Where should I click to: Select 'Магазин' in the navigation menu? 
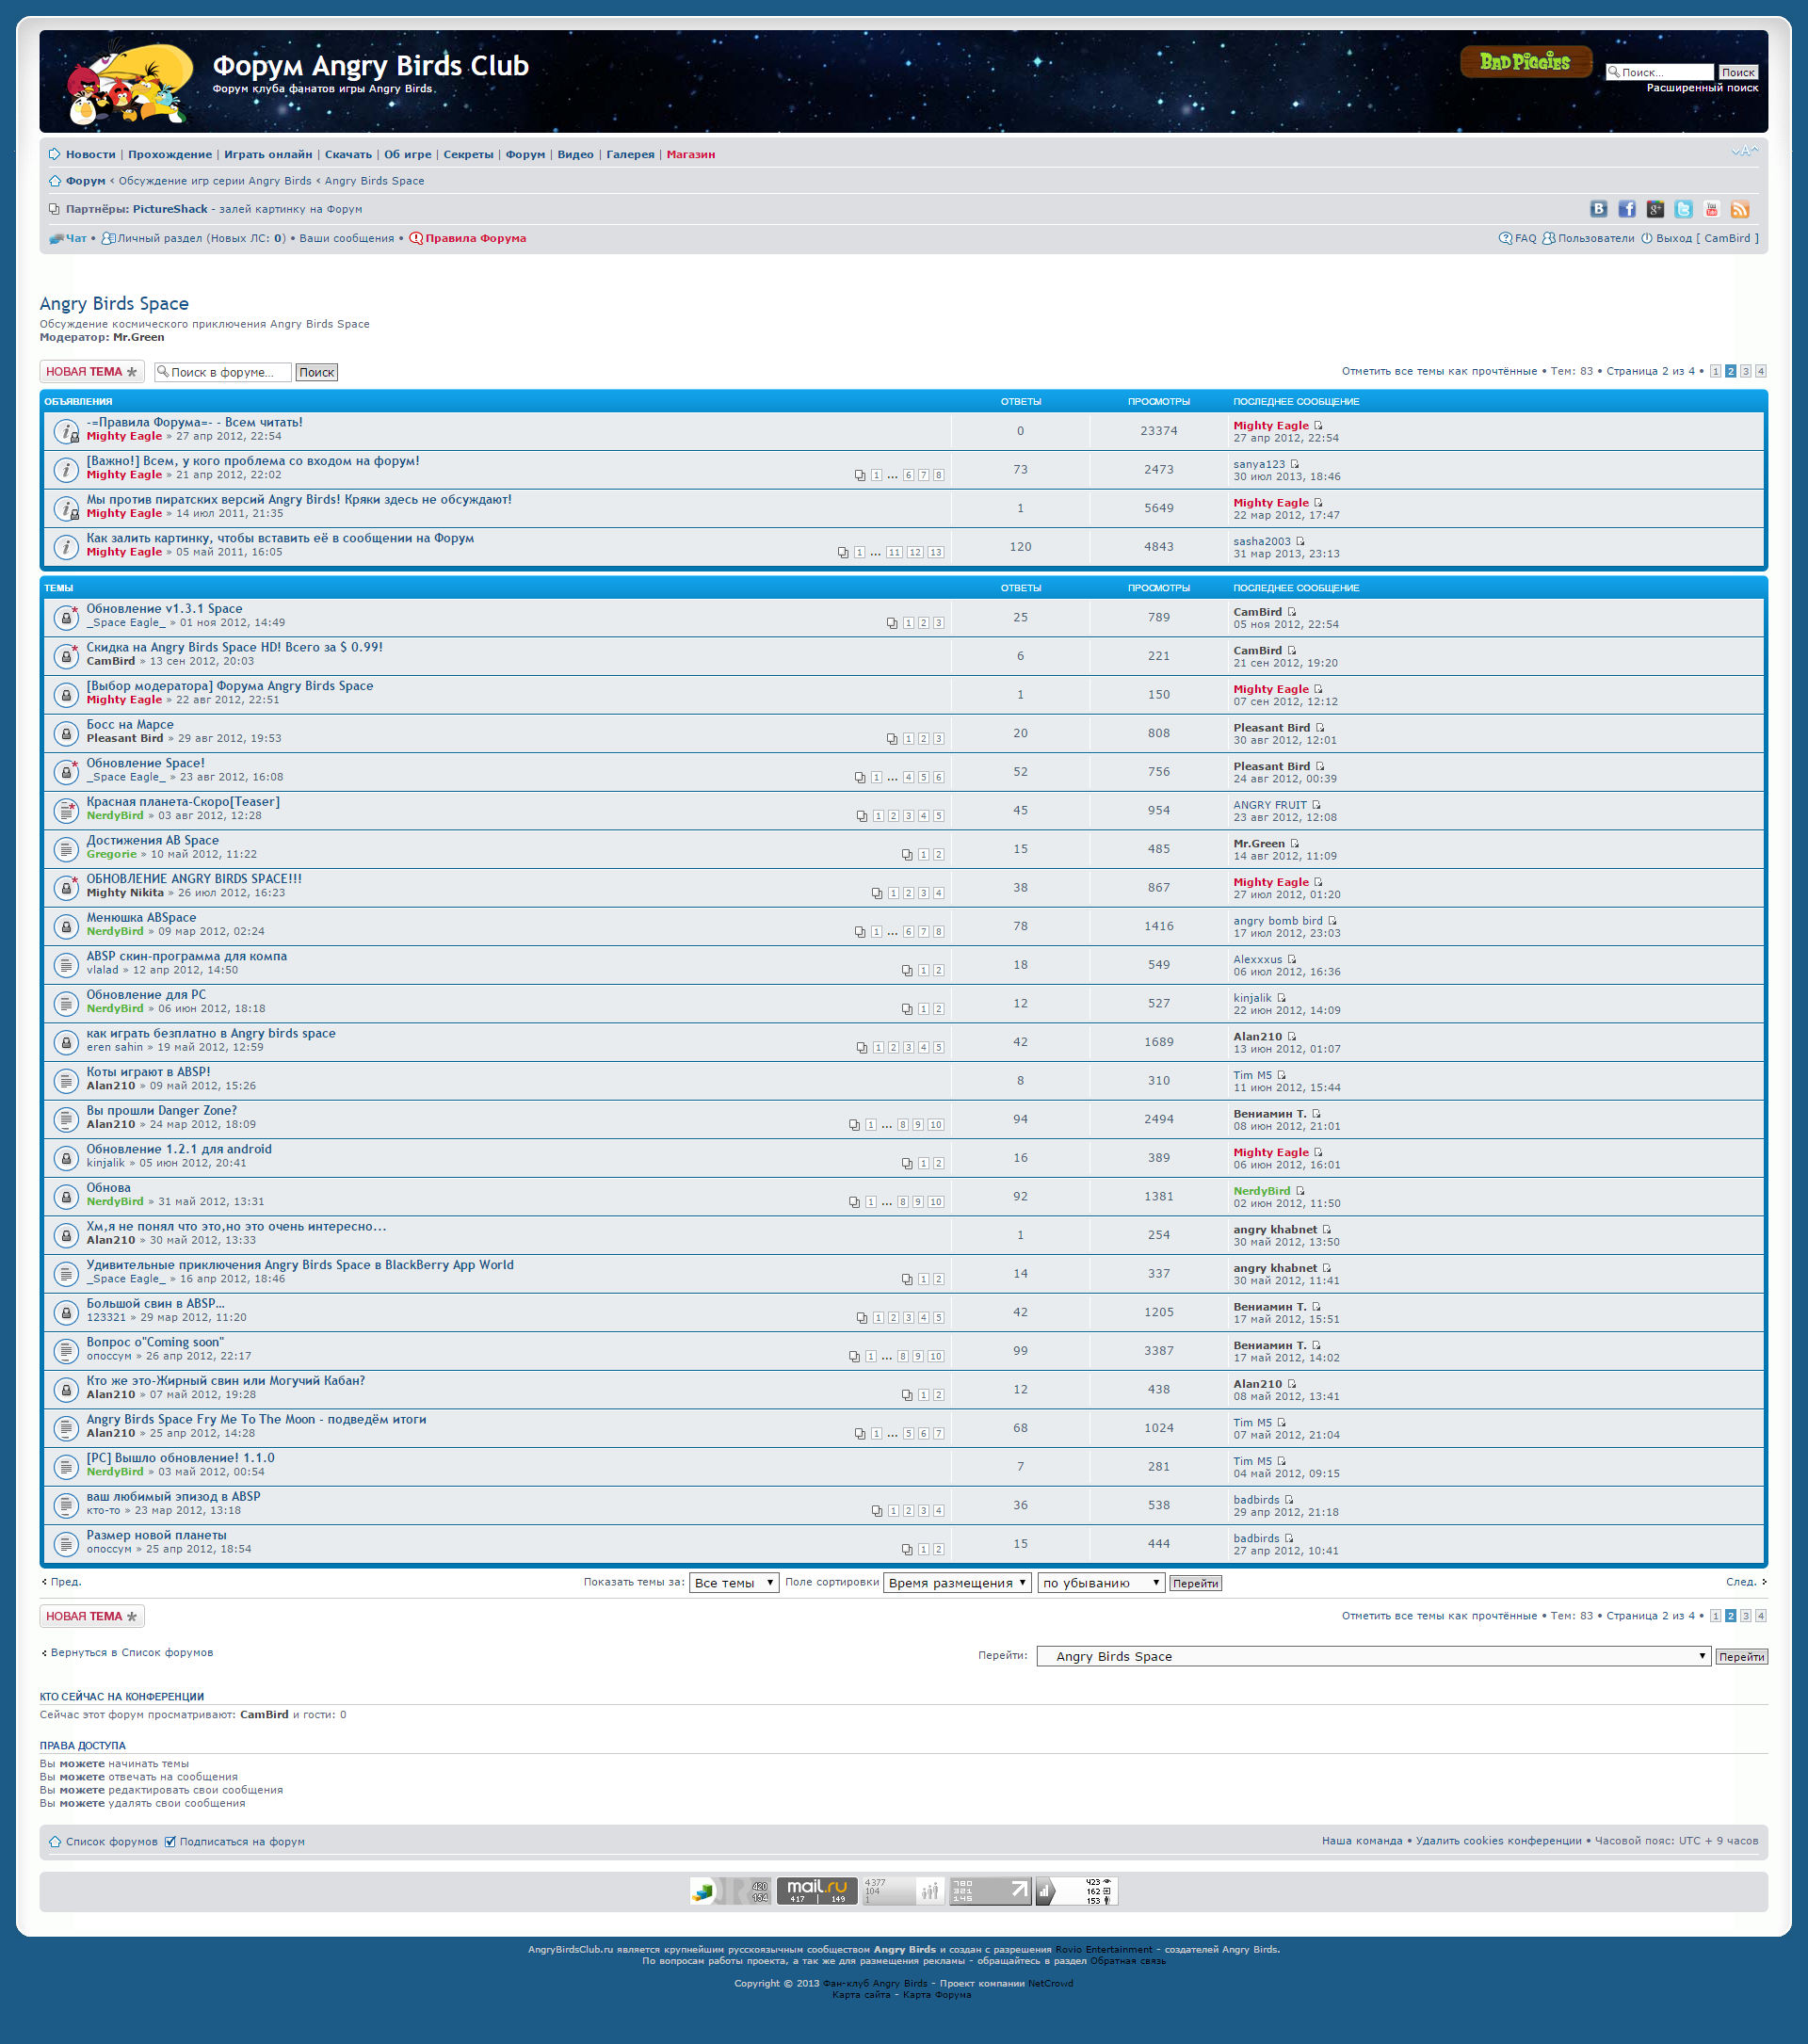click(x=690, y=154)
